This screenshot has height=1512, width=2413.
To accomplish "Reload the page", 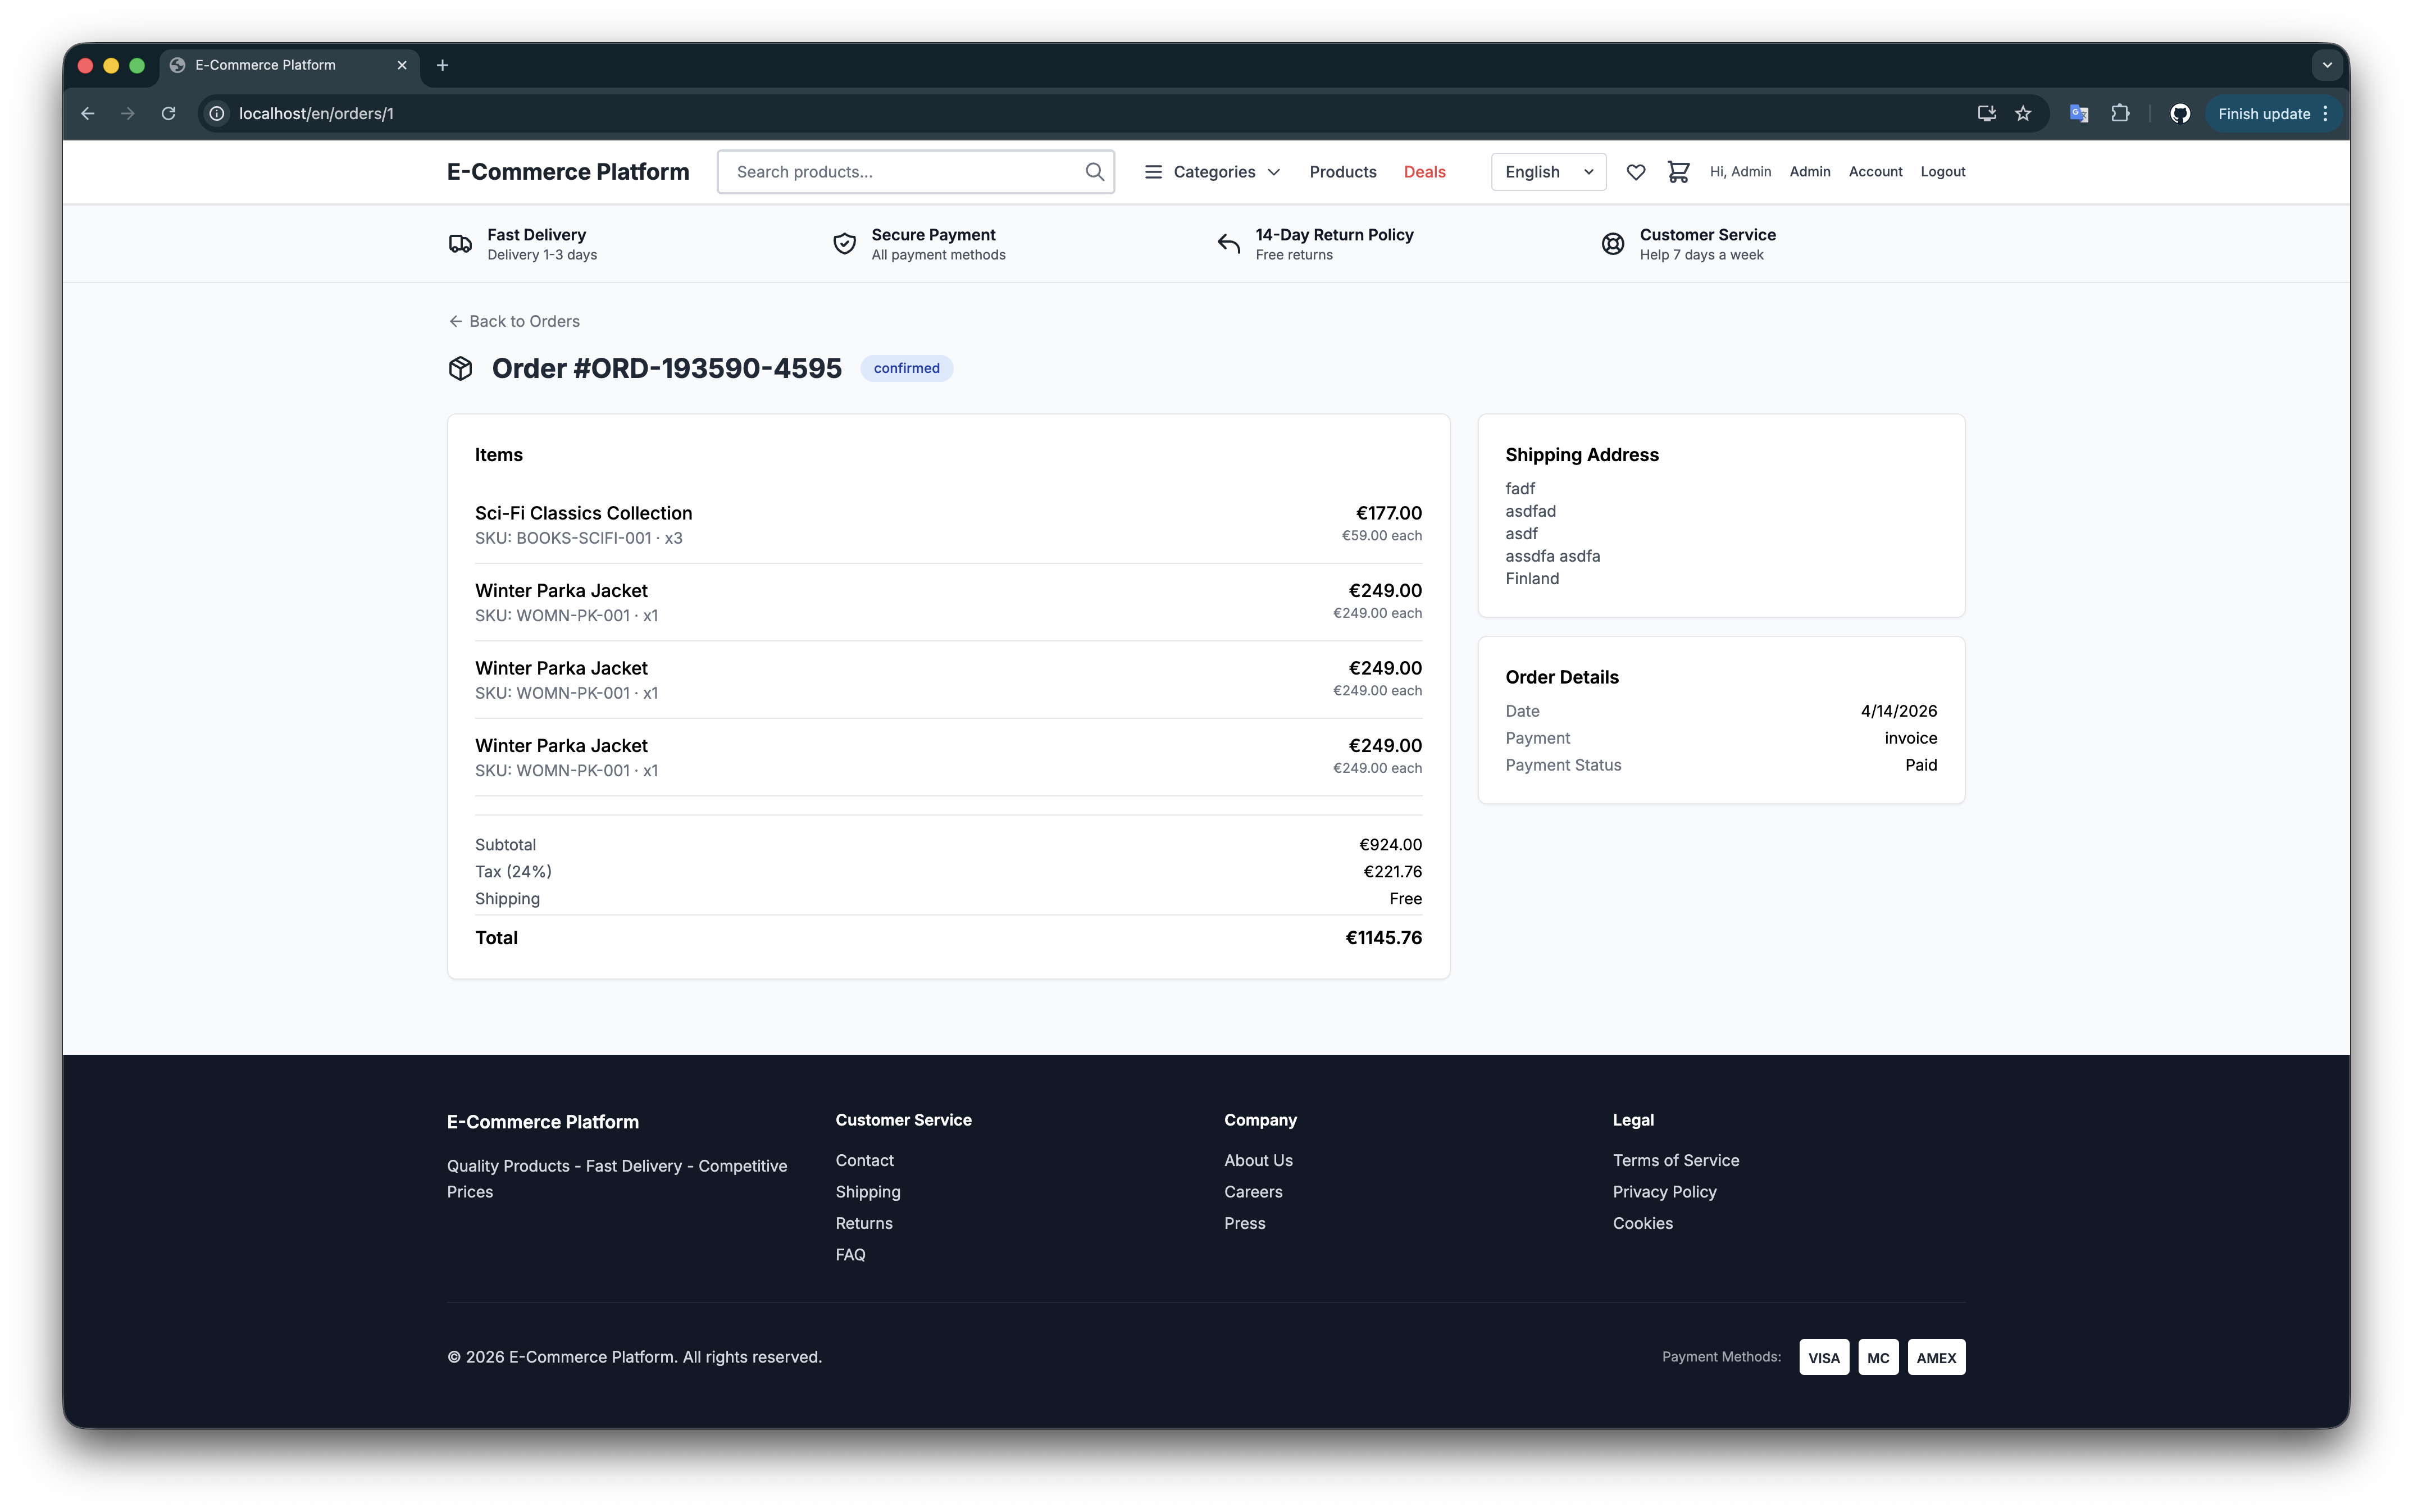I will pos(169,114).
